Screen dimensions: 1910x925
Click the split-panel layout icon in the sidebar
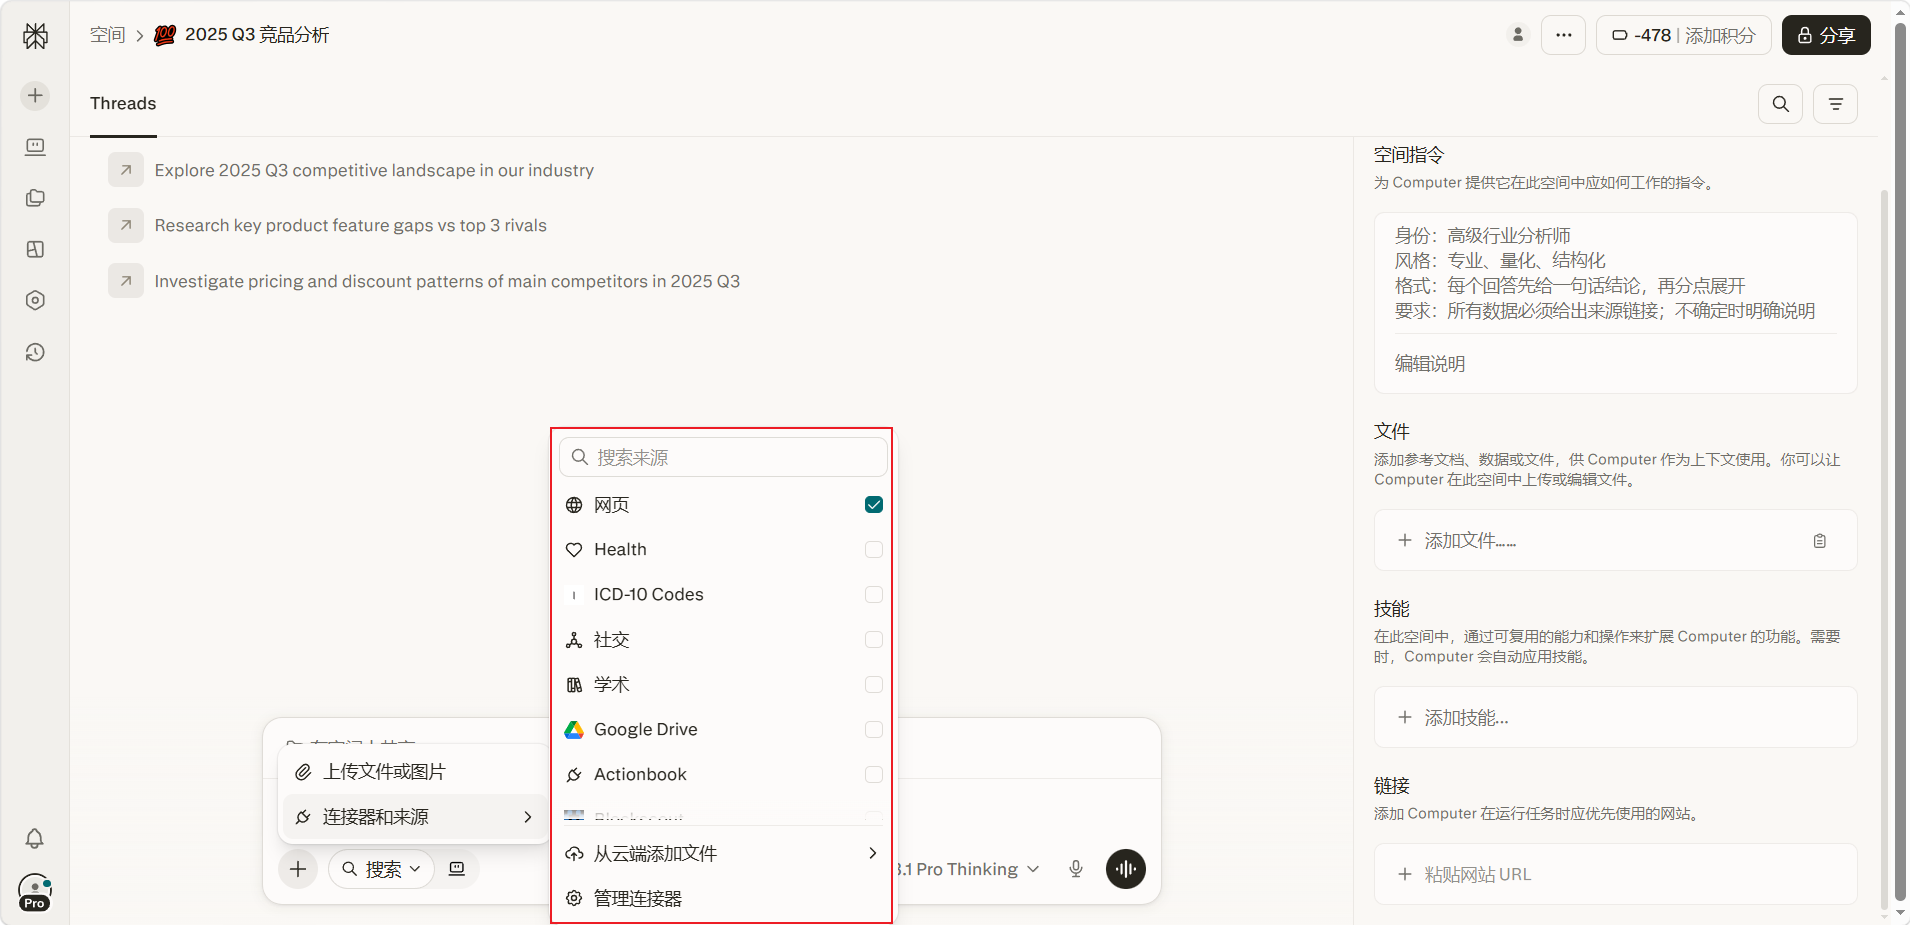pyautogui.click(x=35, y=249)
